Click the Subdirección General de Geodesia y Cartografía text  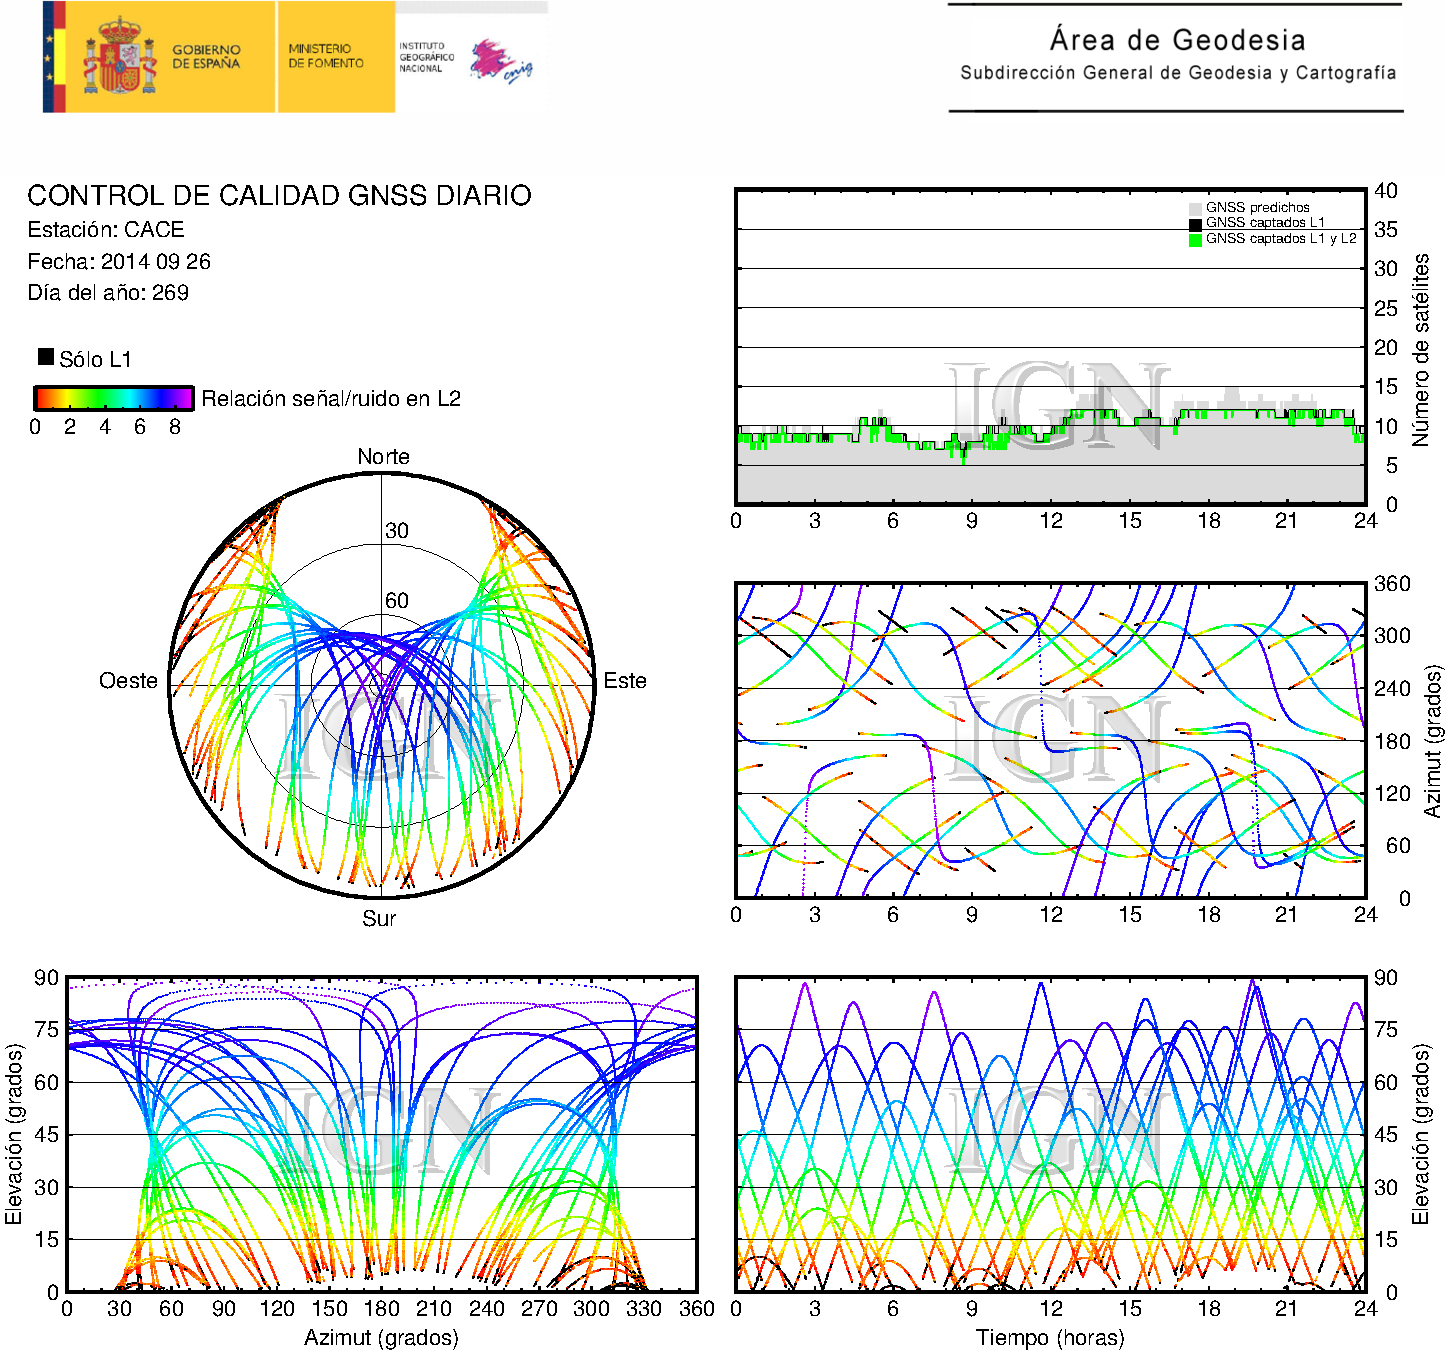pos(1177,73)
